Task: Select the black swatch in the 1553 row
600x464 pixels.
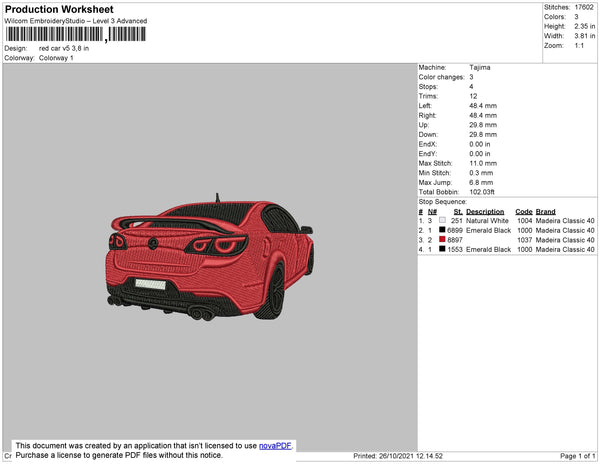Action: (x=442, y=249)
